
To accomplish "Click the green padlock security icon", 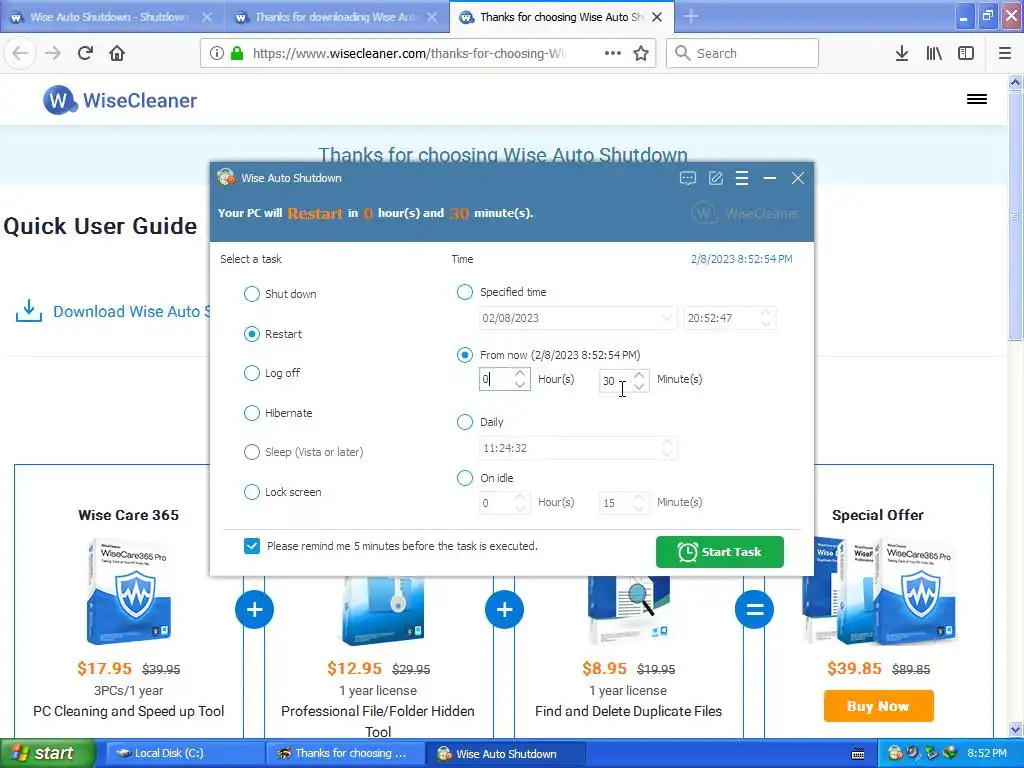I will click(238, 54).
